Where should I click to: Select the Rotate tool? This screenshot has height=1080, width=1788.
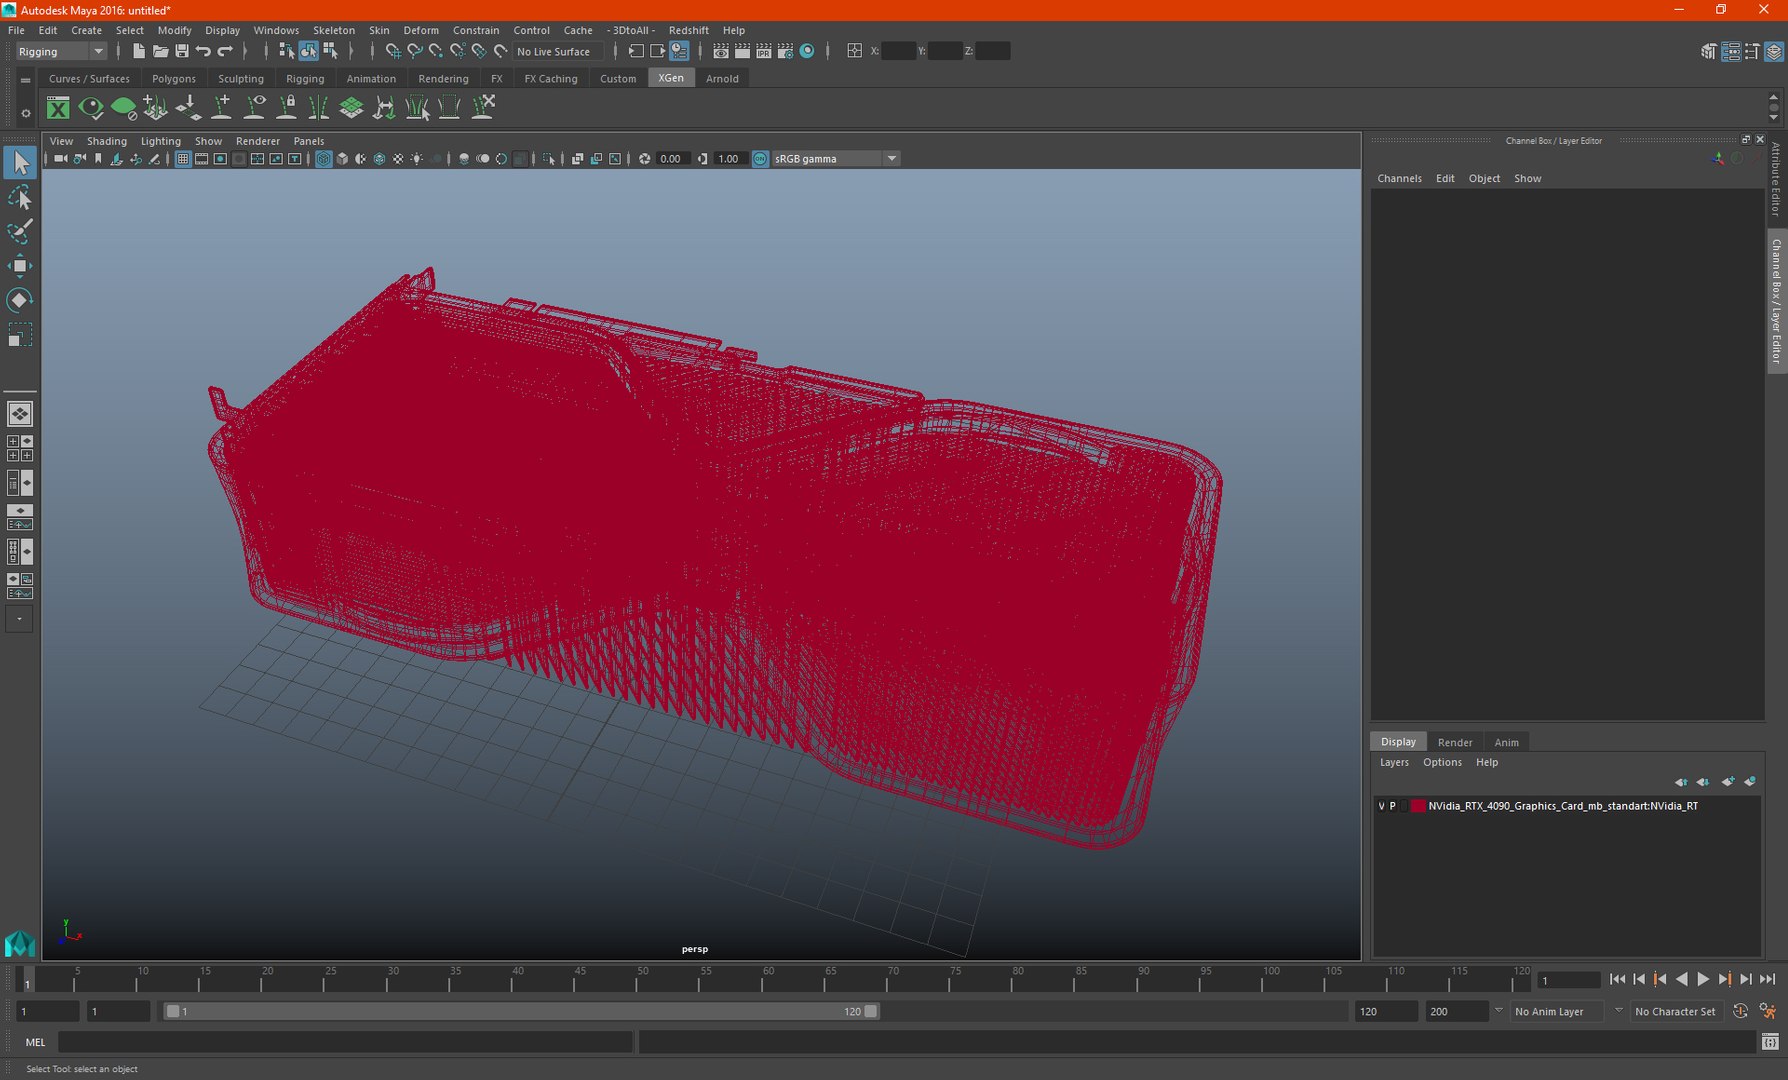click(x=19, y=300)
